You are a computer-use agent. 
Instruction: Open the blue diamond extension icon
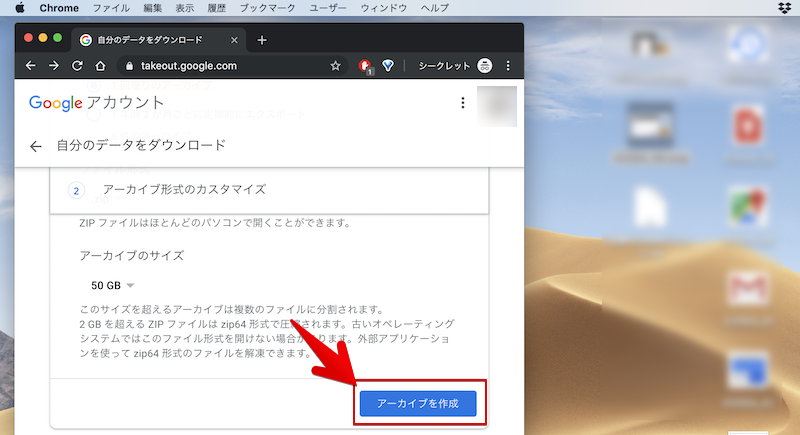388,66
